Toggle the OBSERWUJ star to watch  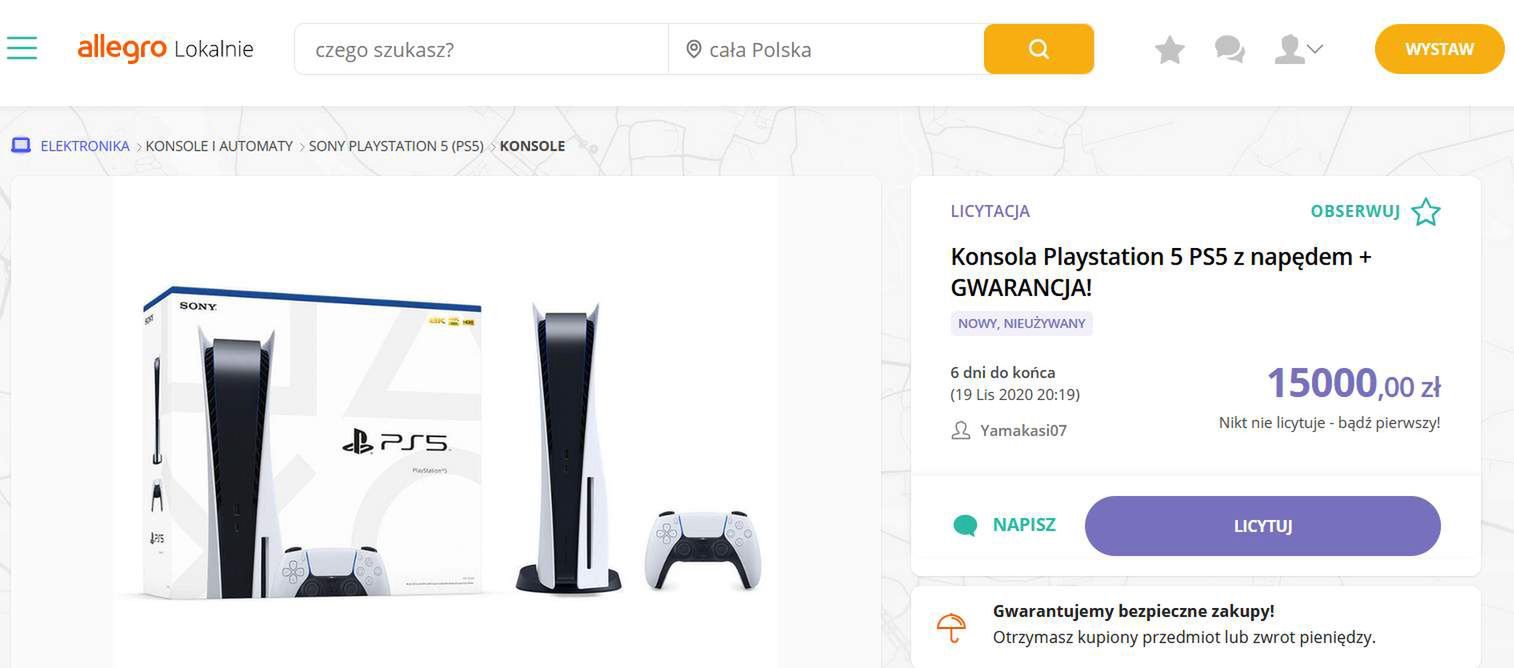click(1425, 211)
